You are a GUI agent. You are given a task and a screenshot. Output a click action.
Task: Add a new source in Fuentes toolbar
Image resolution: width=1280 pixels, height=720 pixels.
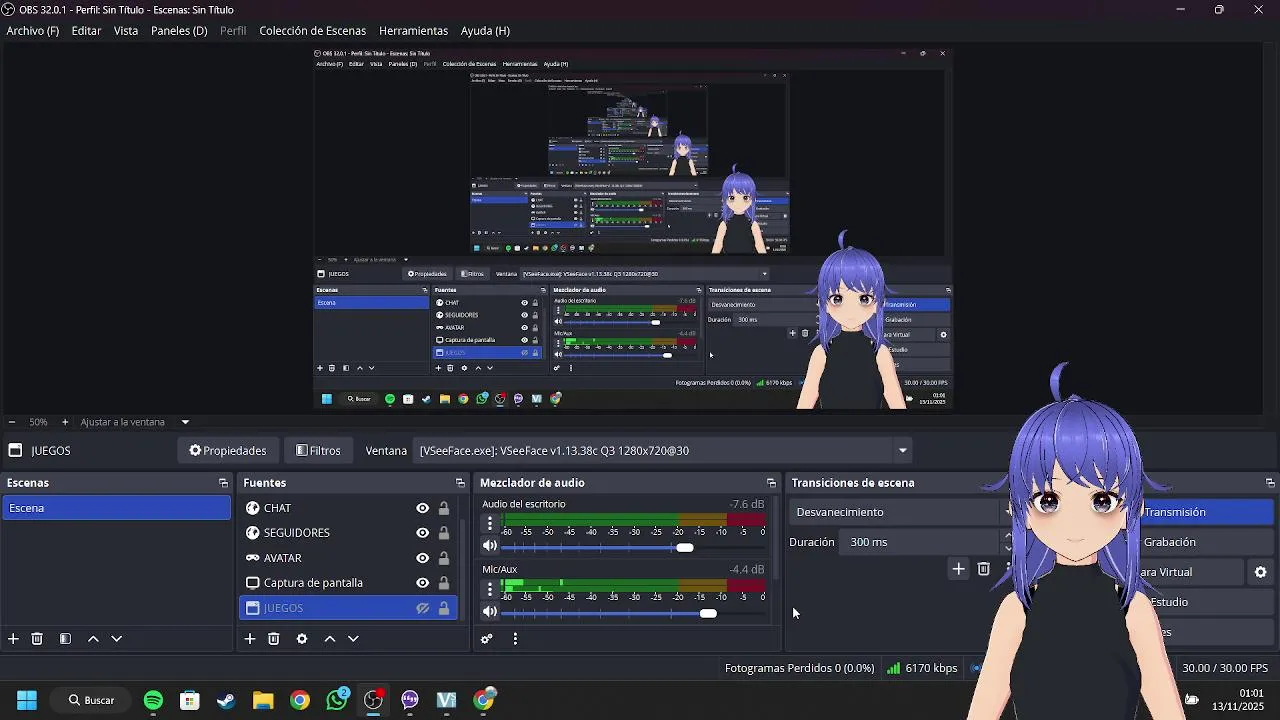click(250, 638)
